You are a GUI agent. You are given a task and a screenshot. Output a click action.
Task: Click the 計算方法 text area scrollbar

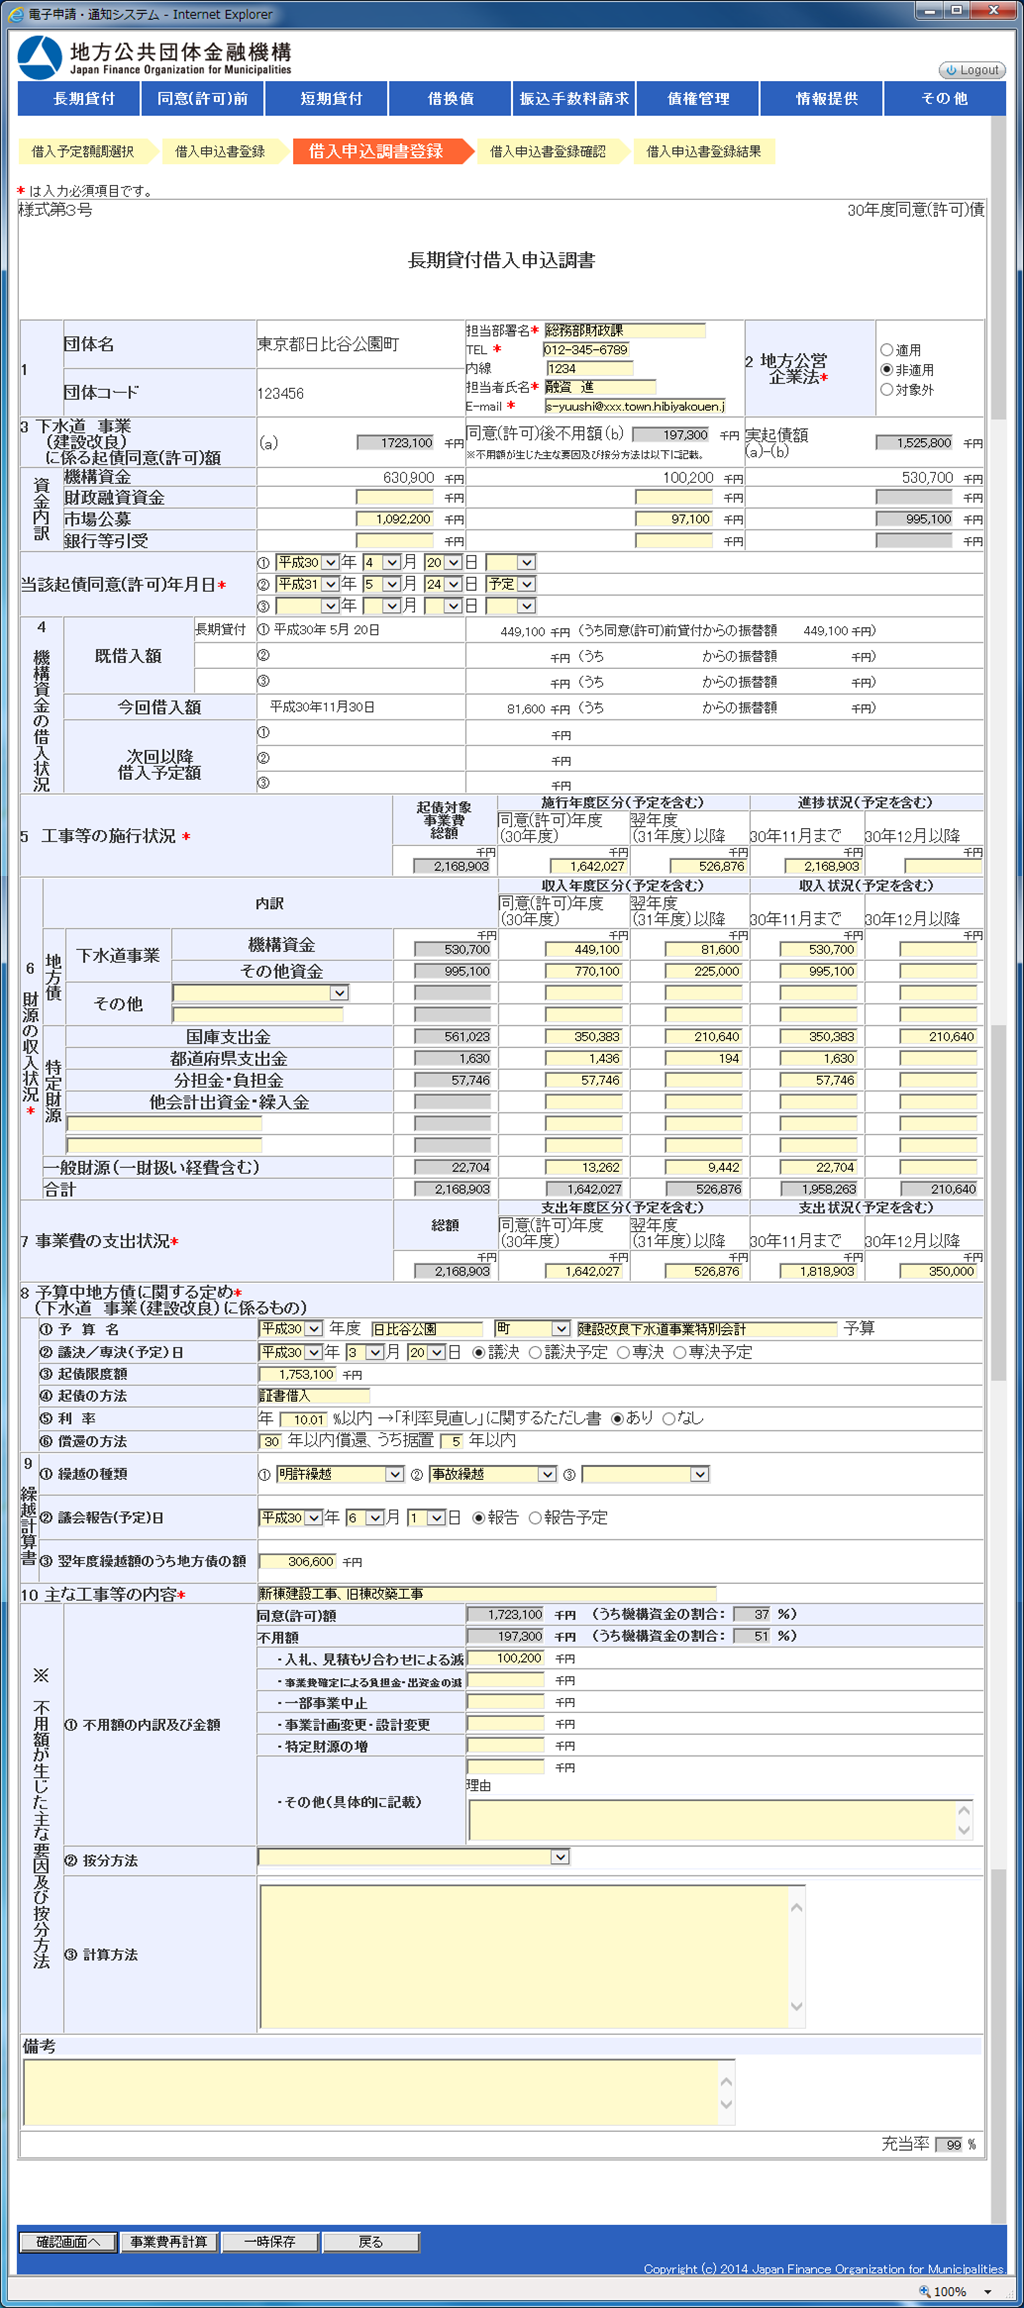(796, 1956)
